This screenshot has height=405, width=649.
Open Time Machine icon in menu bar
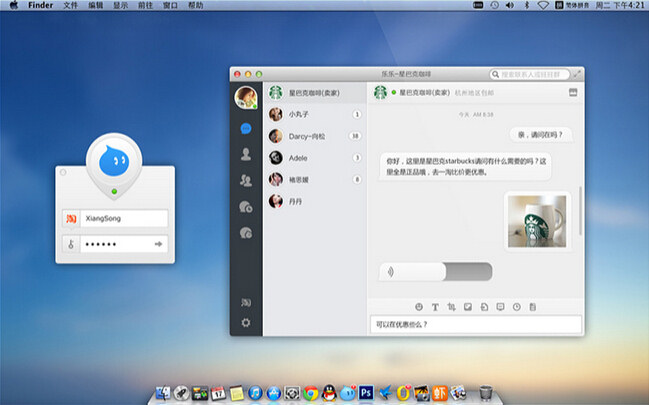(494, 5)
